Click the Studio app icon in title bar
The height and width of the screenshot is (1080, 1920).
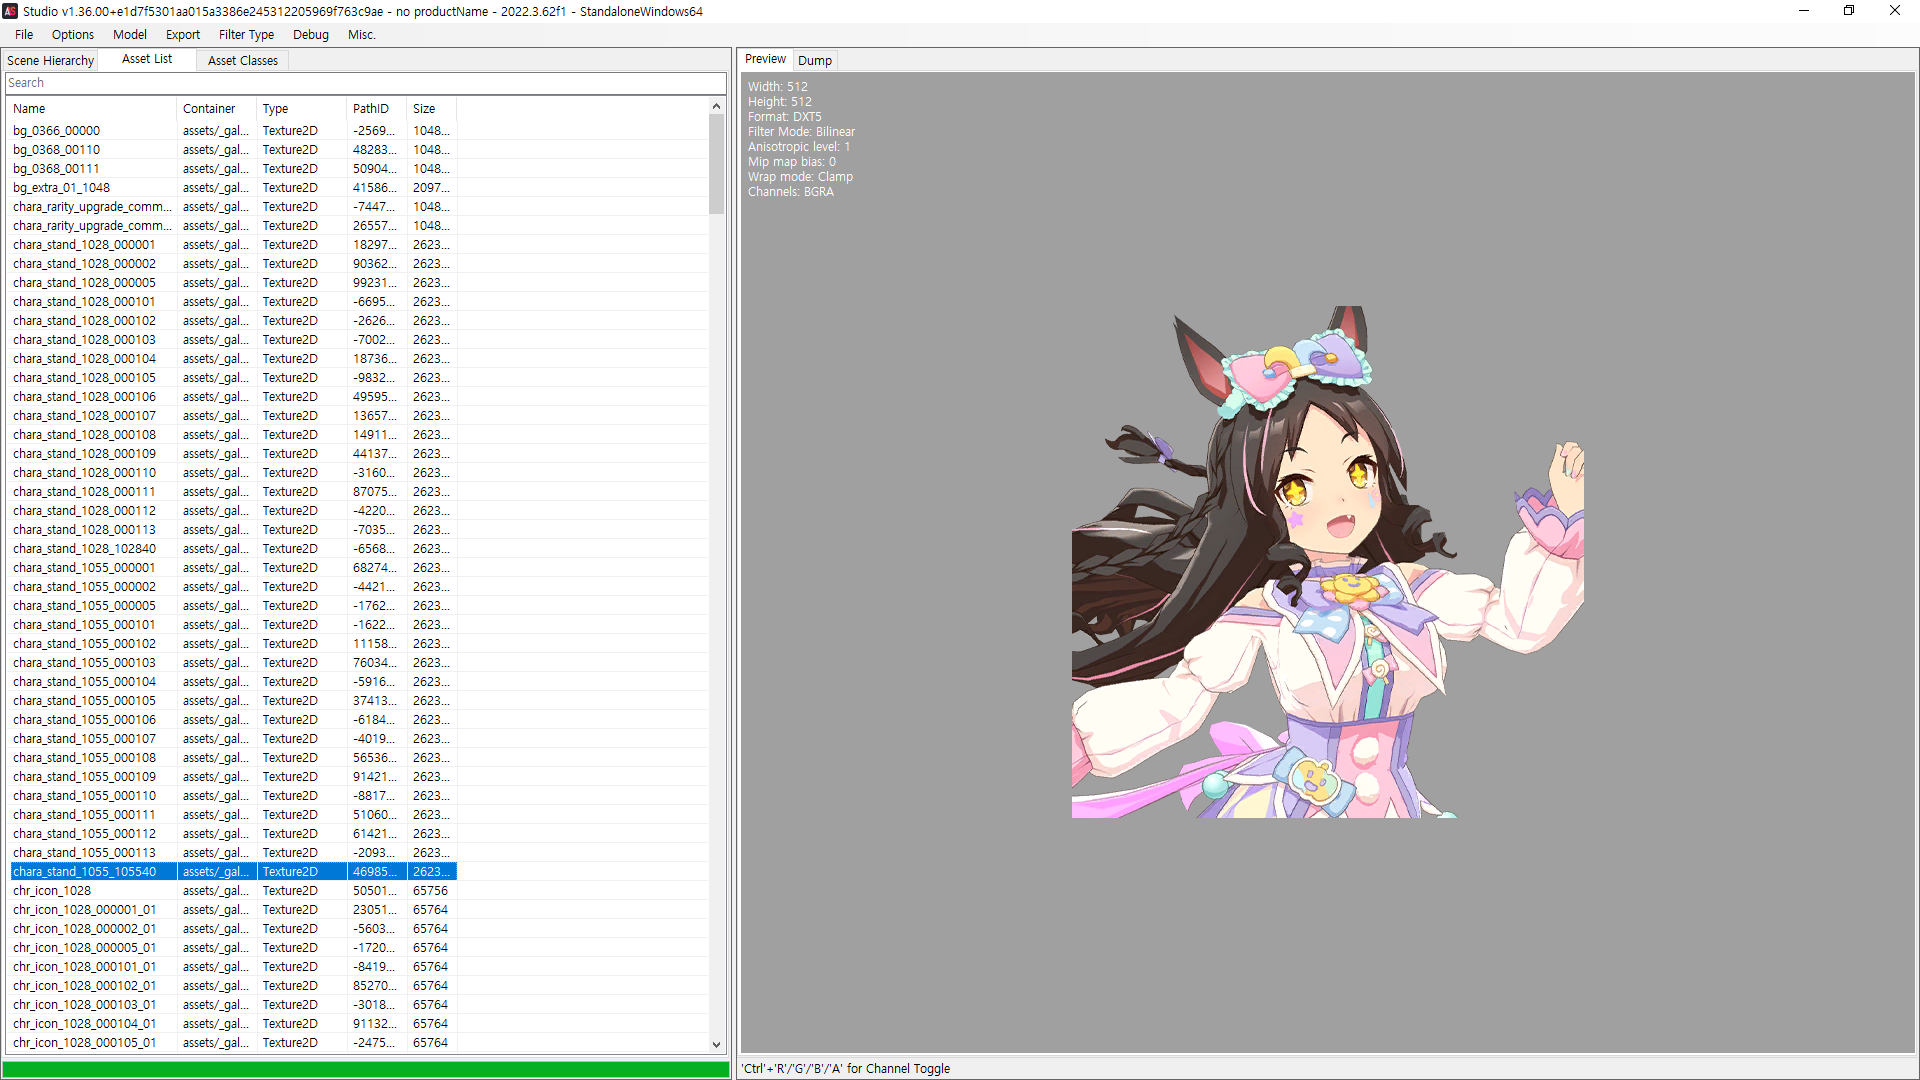pyautogui.click(x=10, y=11)
